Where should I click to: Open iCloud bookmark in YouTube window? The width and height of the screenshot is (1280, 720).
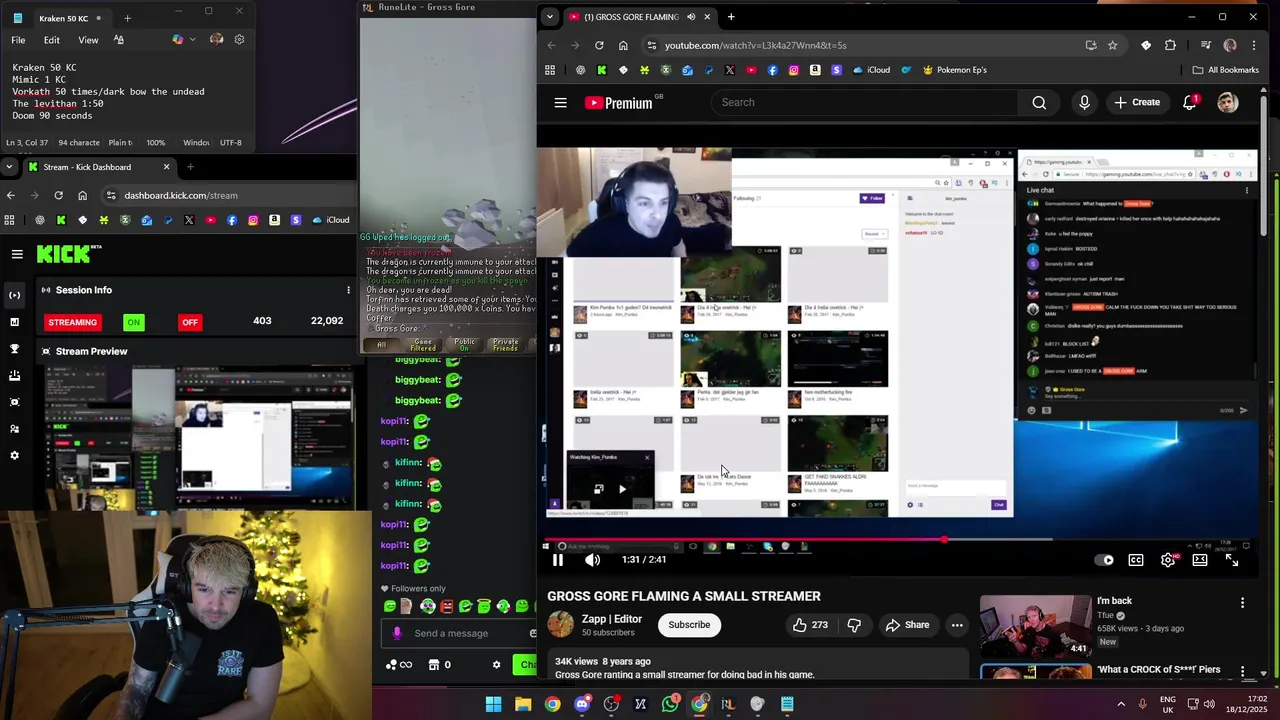pos(870,70)
